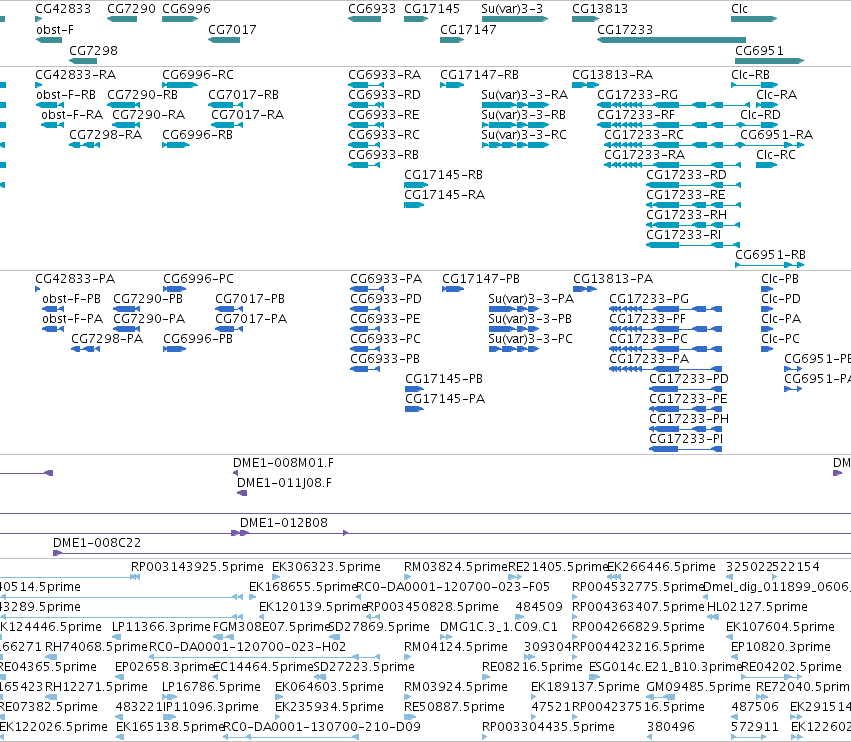Select protein CG6933-PE

pyautogui.click(x=385, y=319)
